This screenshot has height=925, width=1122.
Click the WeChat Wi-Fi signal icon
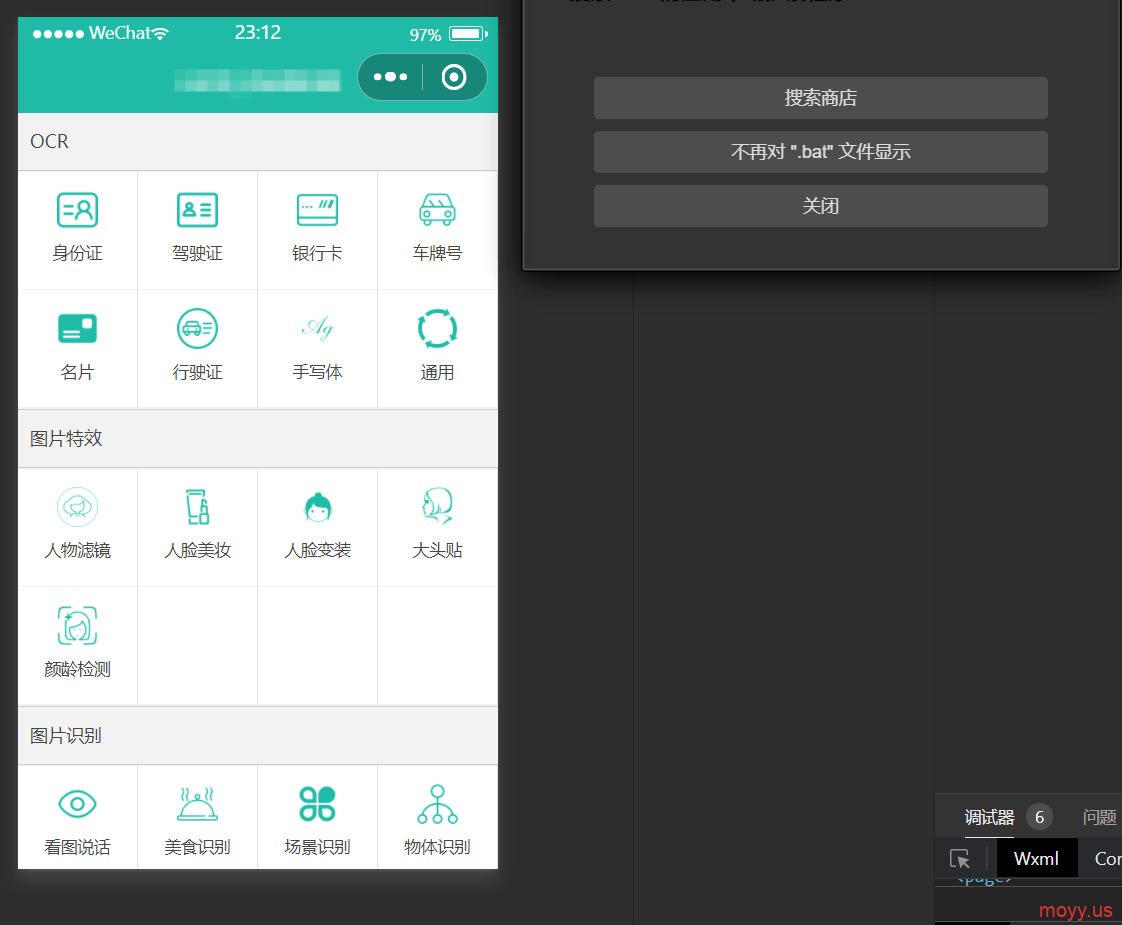160,33
